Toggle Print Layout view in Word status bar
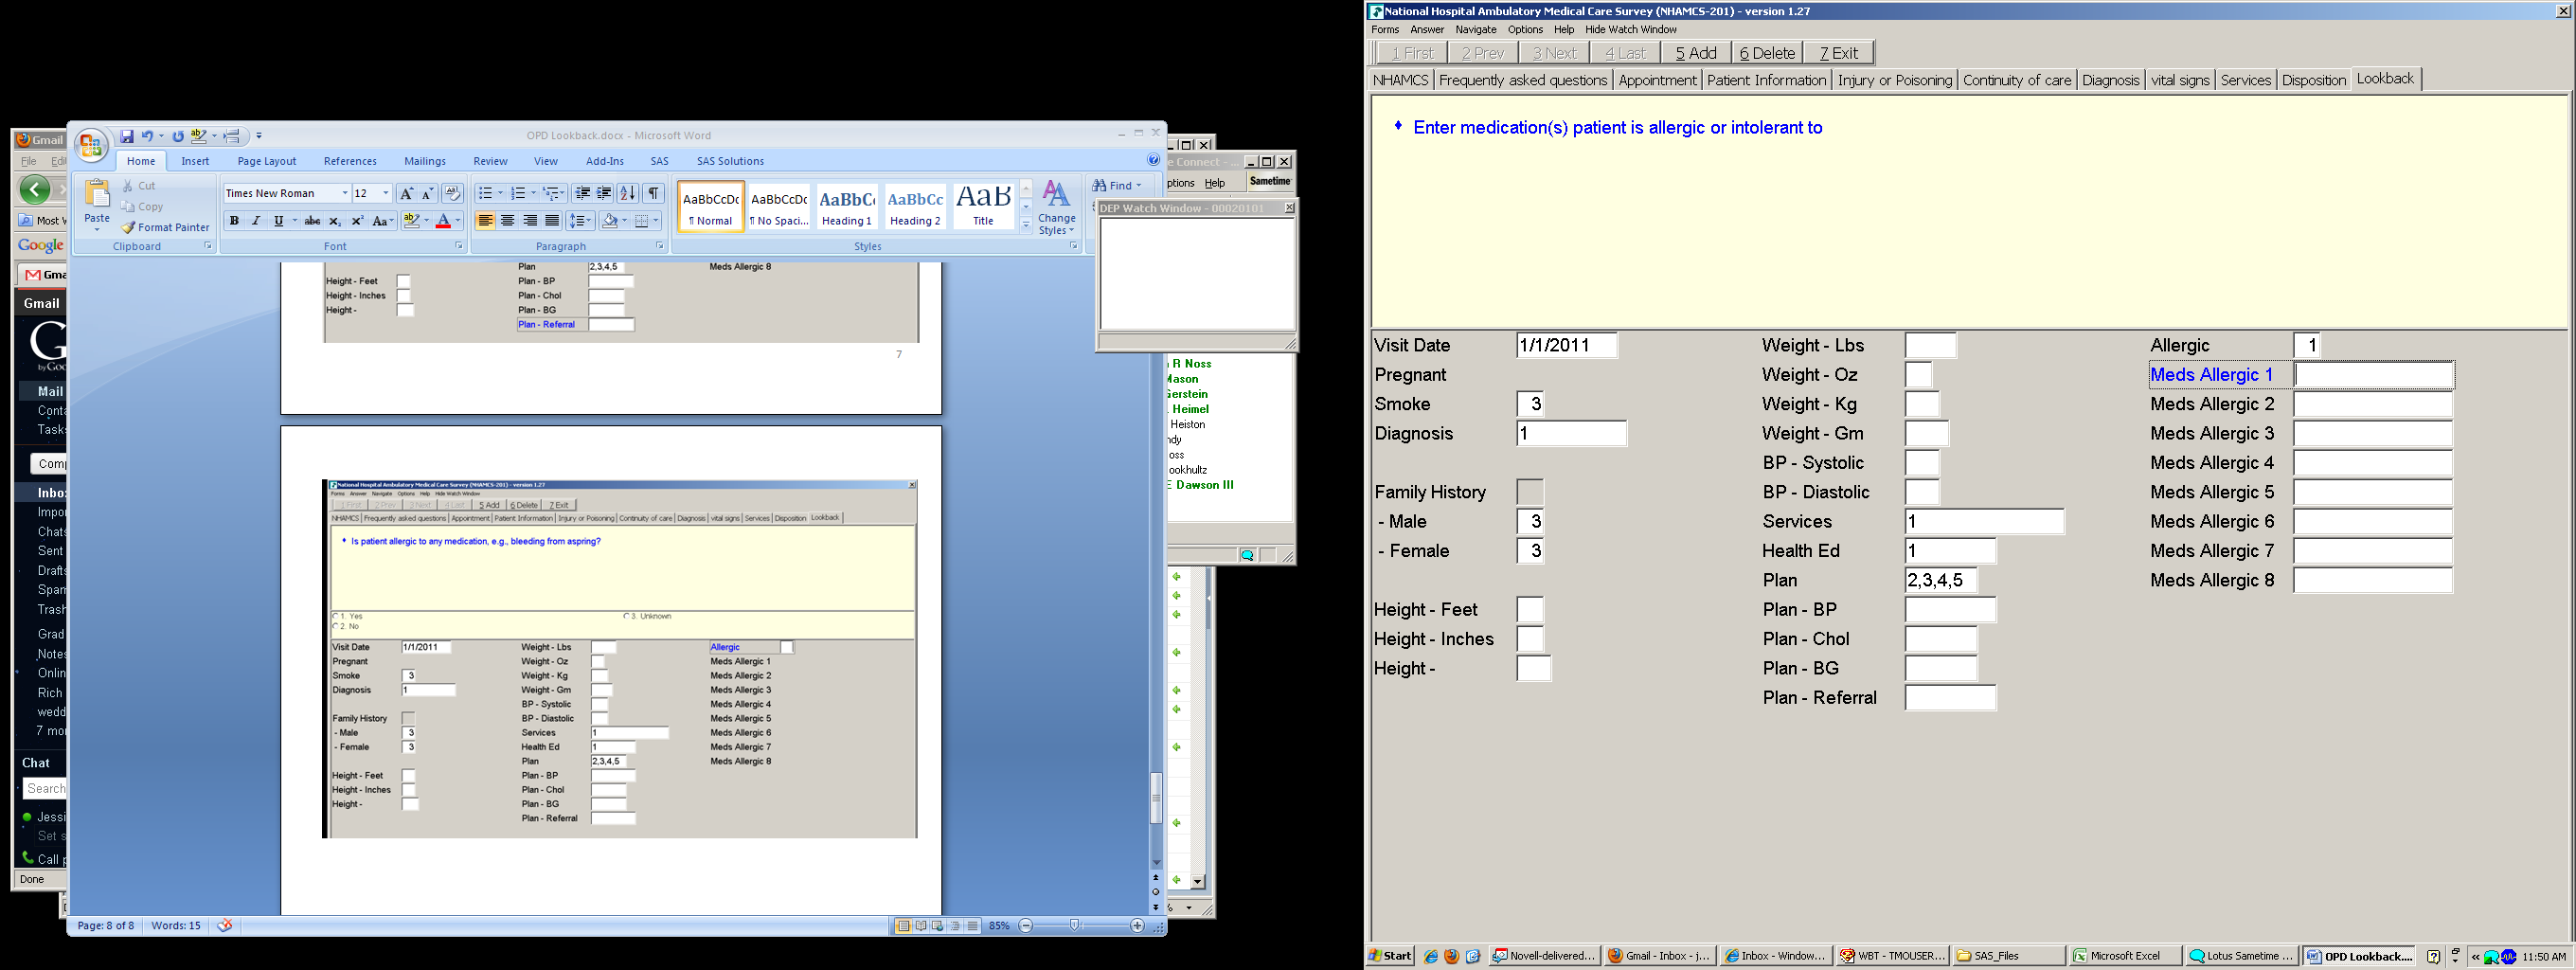The width and height of the screenshot is (2576, 970). (x=903, y=926)
